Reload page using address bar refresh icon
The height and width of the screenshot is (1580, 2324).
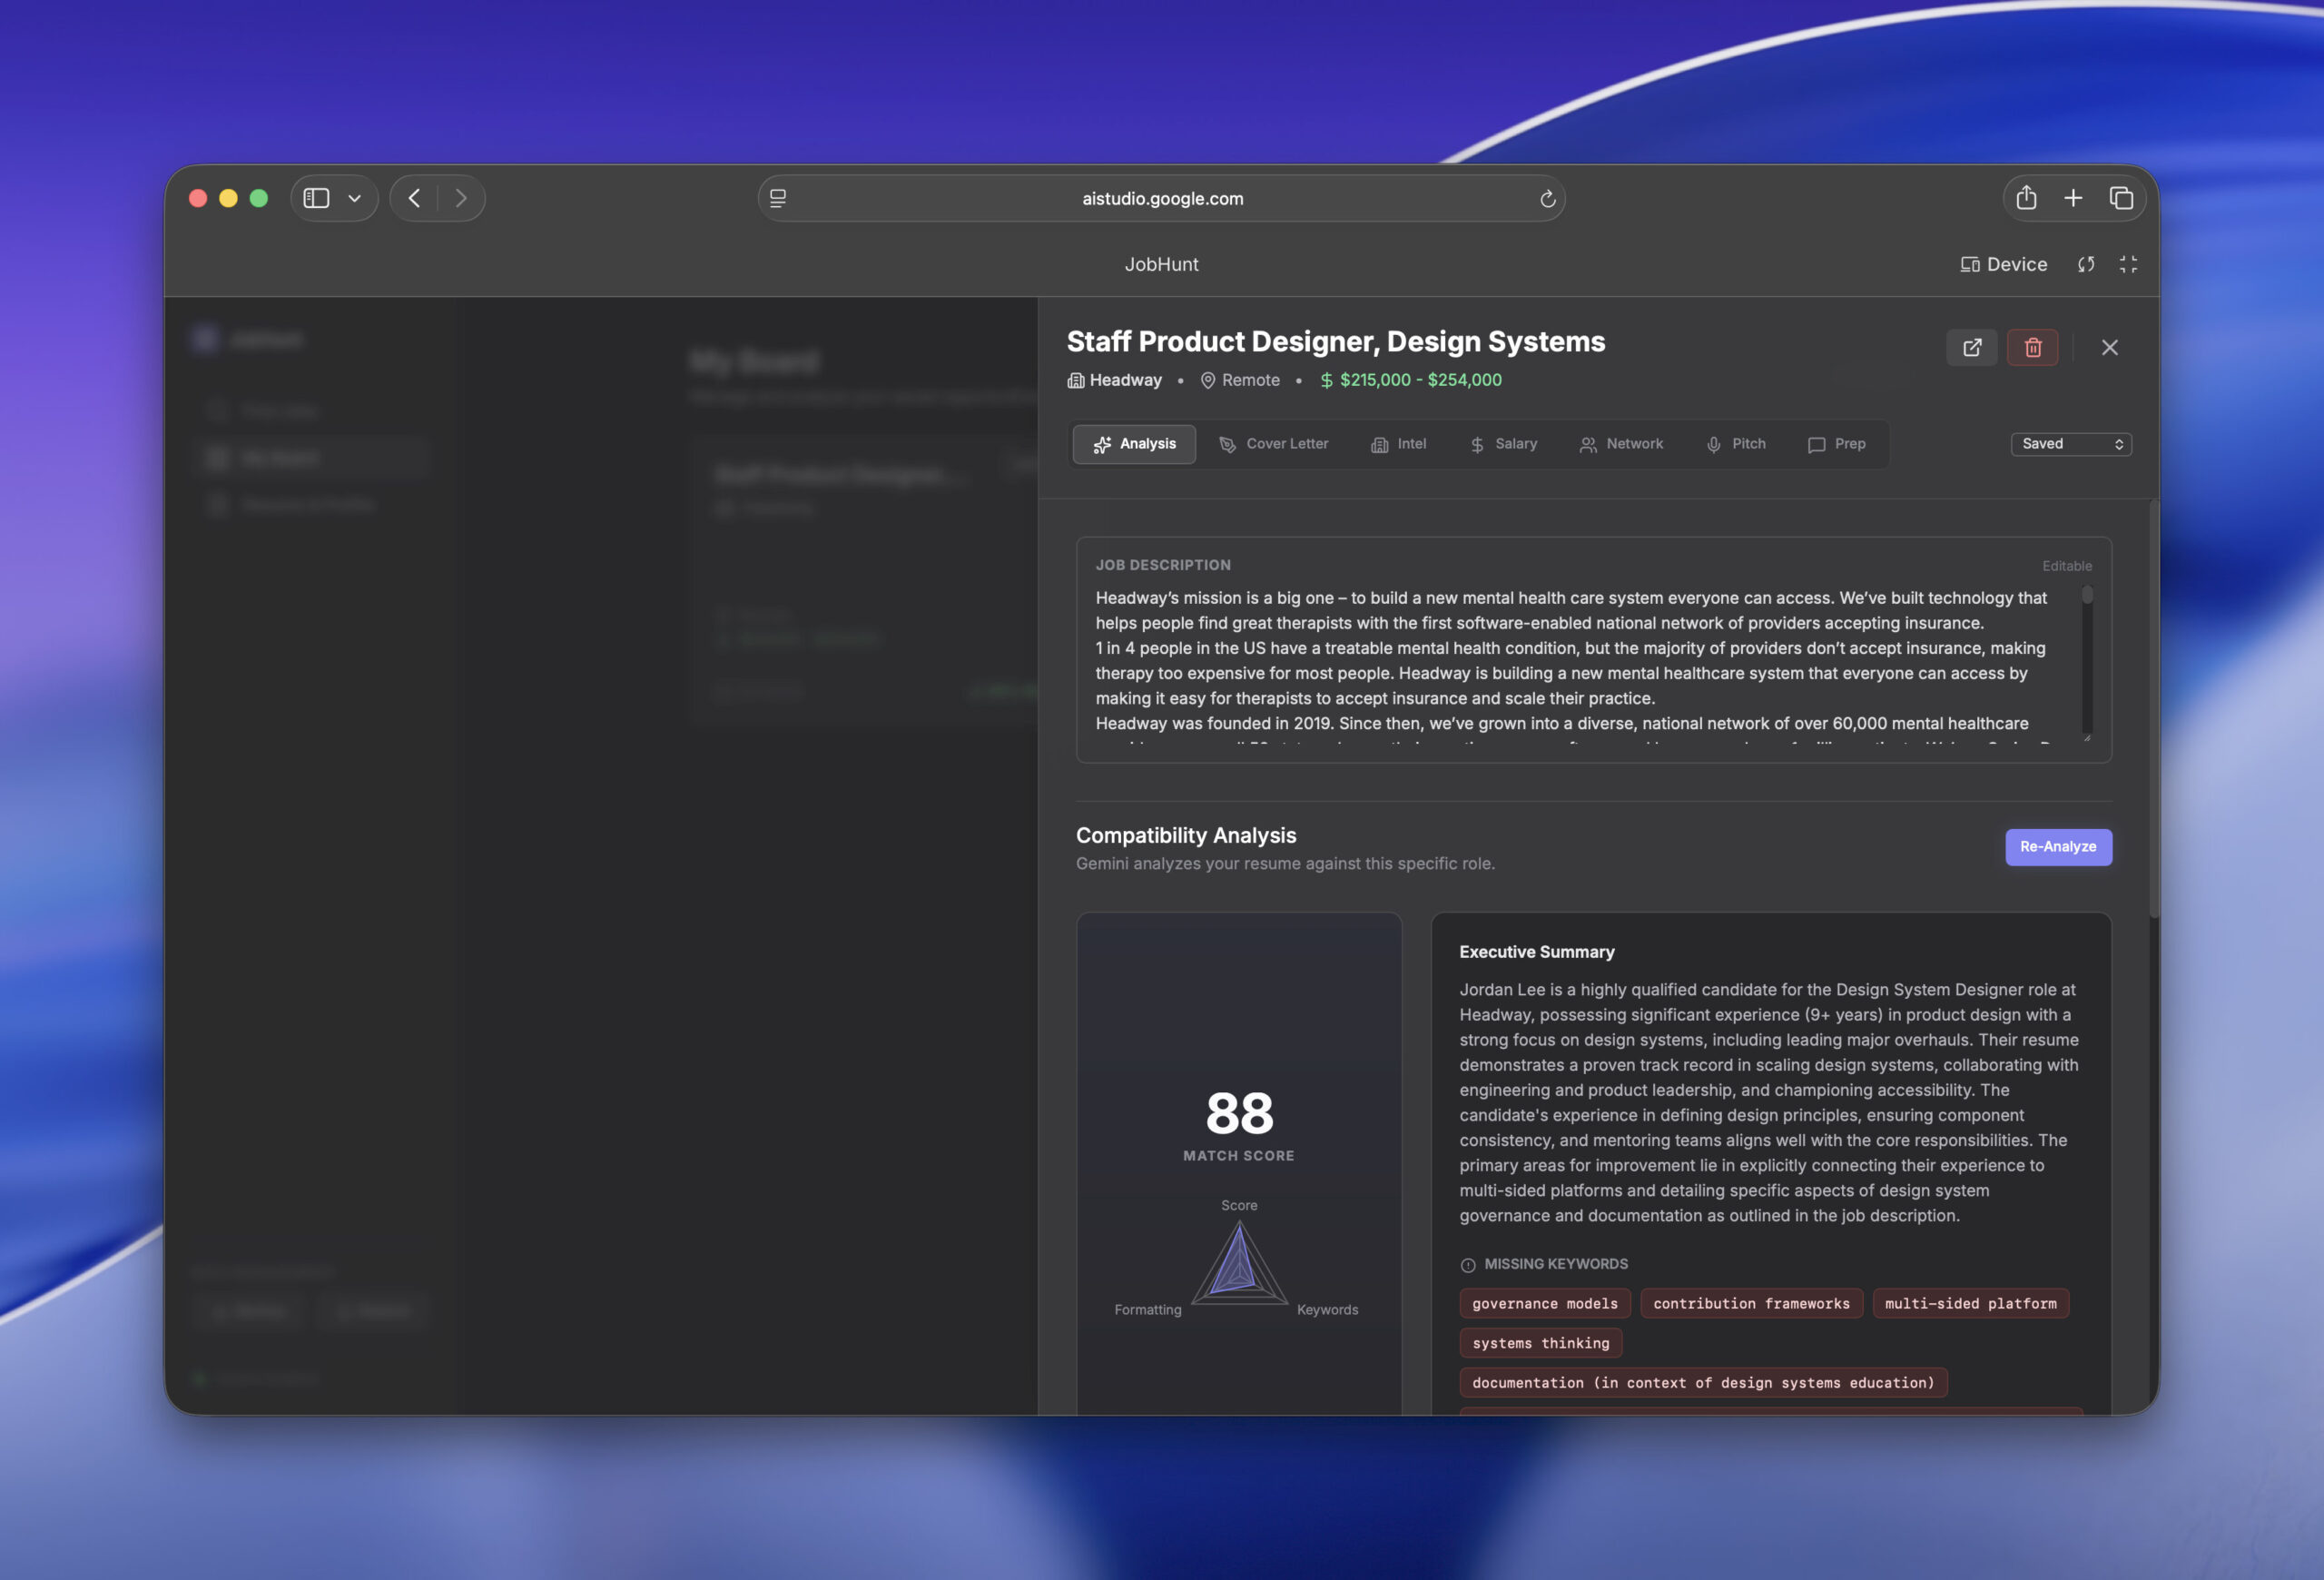click(1547, 198)
